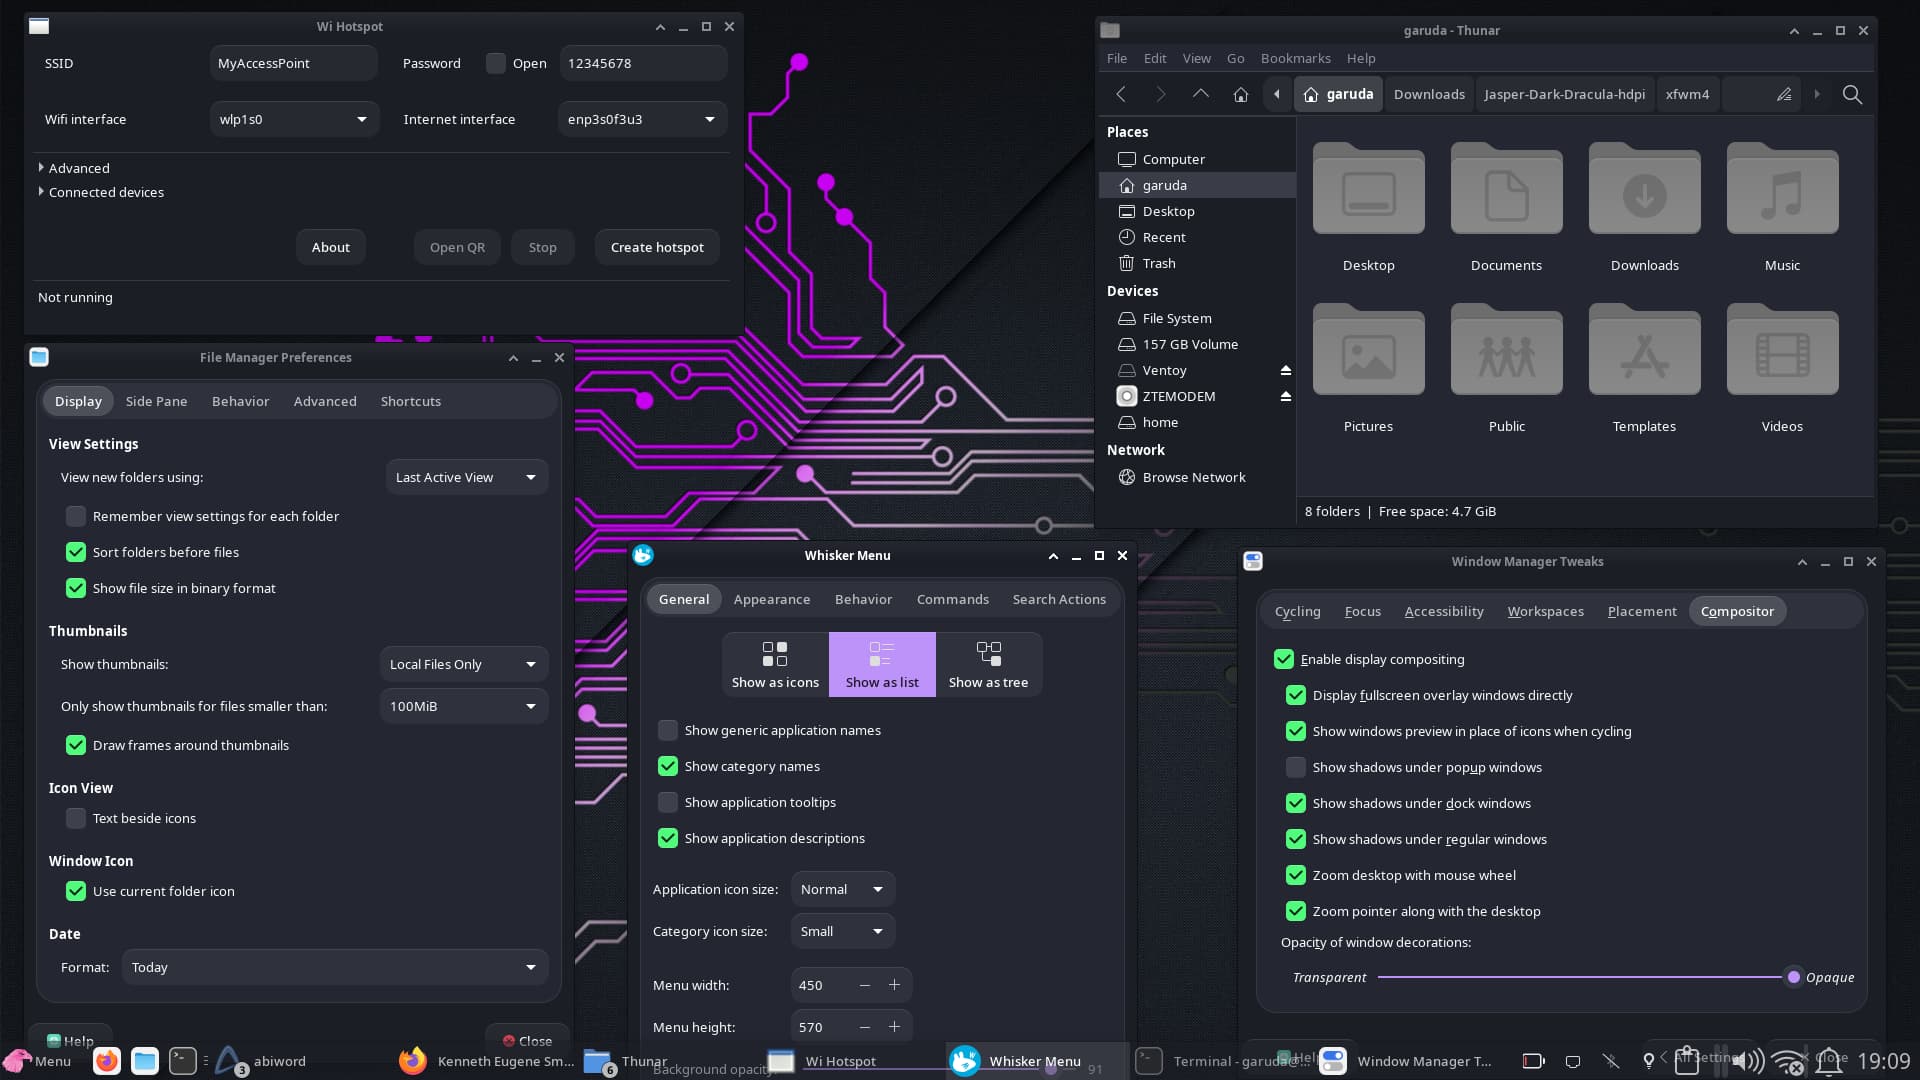Image resolution: width=1920 pixels, height=1080 pixels.
Task: Click the Thunar search magnifier icon
Action: 1852,94
